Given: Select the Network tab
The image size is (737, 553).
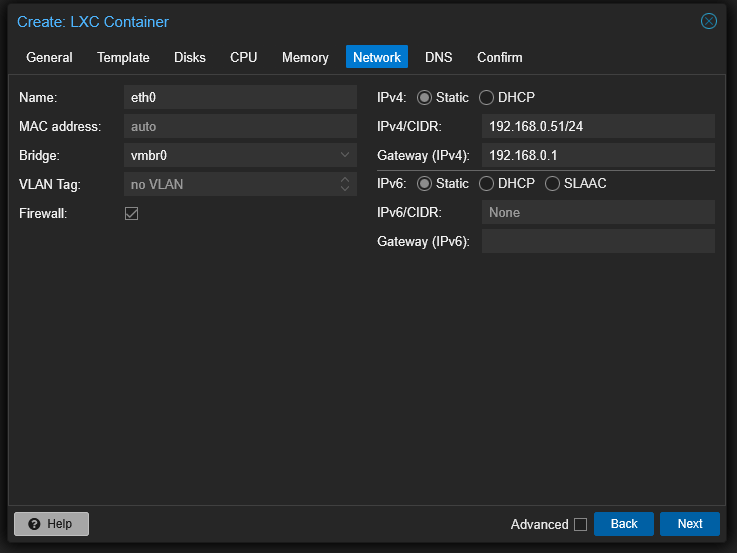Looking at the screenshot, I should 377,57.
